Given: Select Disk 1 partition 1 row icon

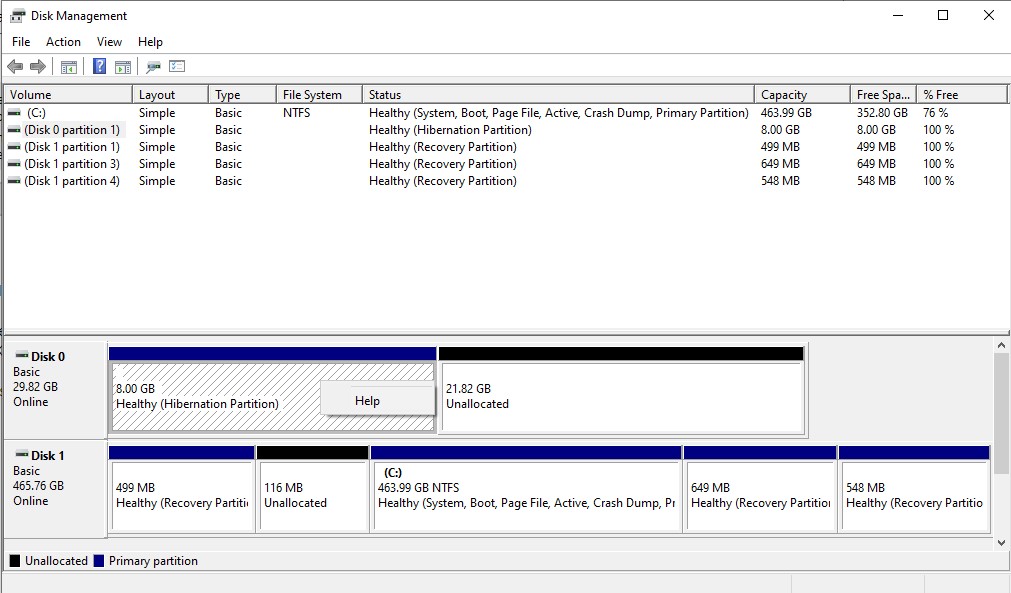Looking at the screenshot, I should pos(14,147).
